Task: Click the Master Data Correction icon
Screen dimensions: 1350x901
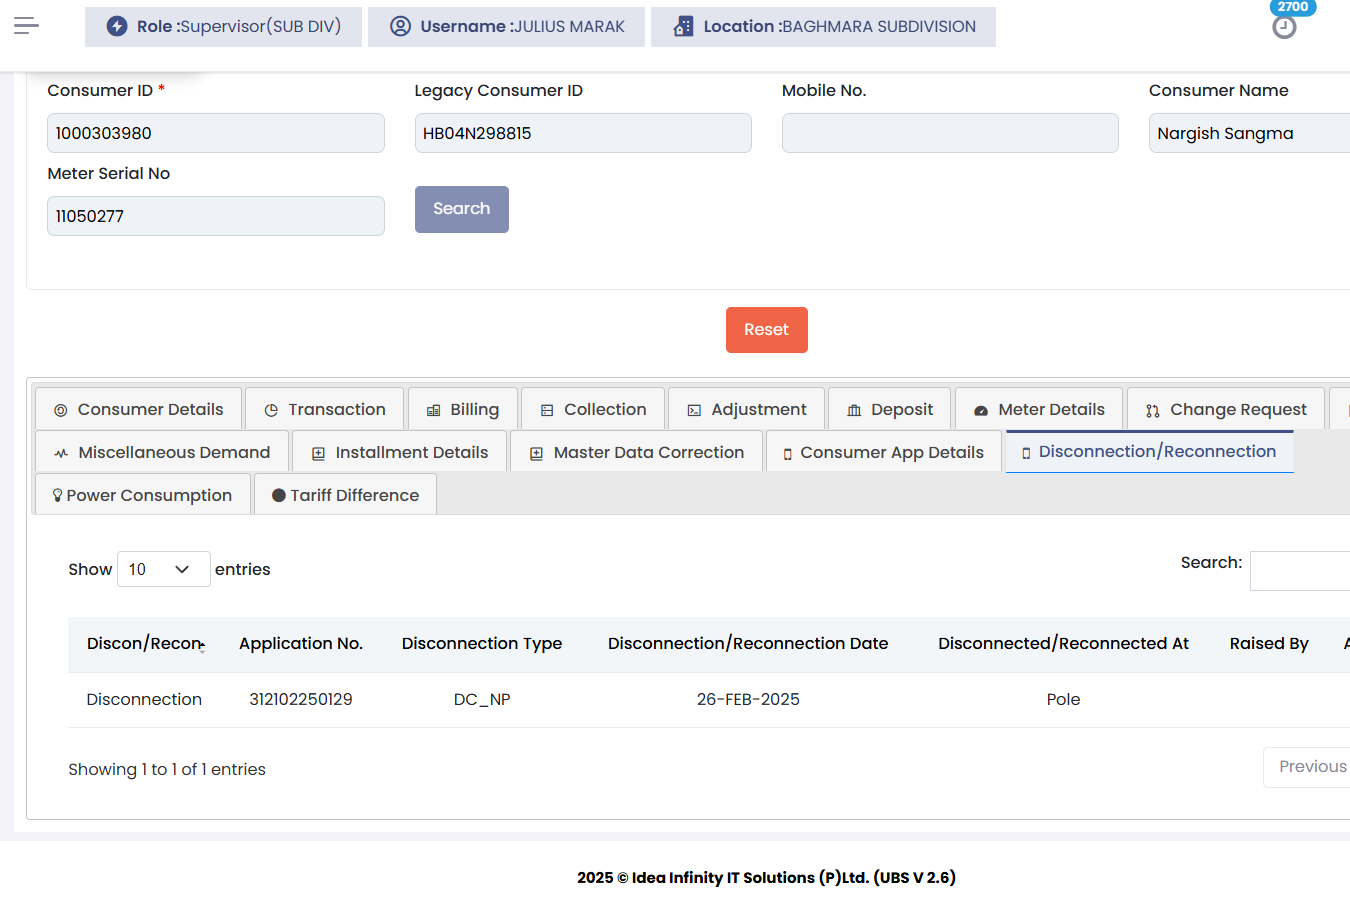Action: [x=536, y=453]
